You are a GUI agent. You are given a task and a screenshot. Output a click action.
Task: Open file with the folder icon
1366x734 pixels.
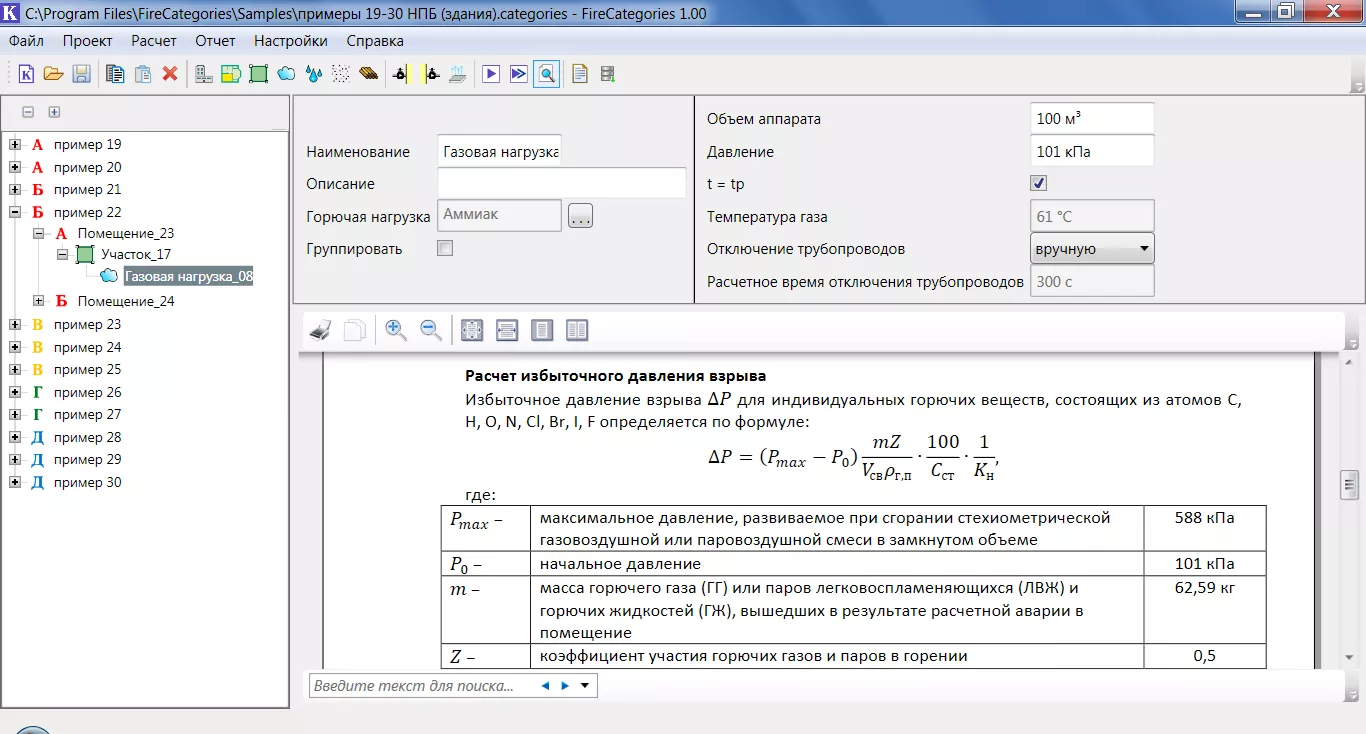click(x=54, y=74)
